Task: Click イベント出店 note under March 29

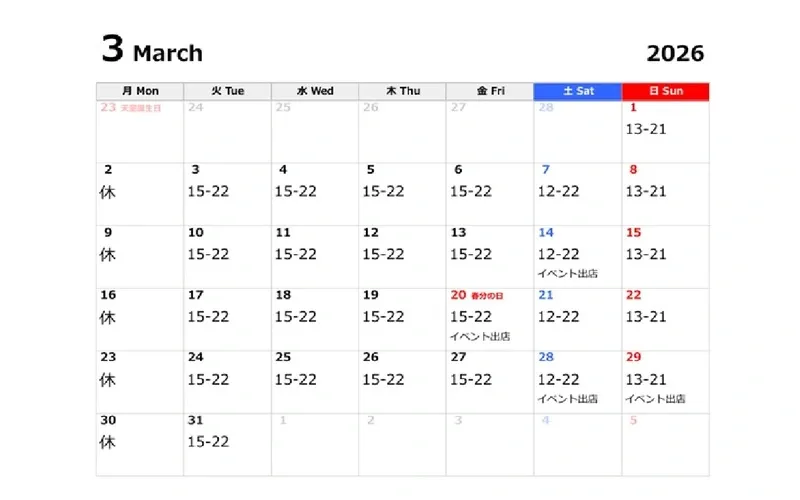Action: [x=655, y=398]
